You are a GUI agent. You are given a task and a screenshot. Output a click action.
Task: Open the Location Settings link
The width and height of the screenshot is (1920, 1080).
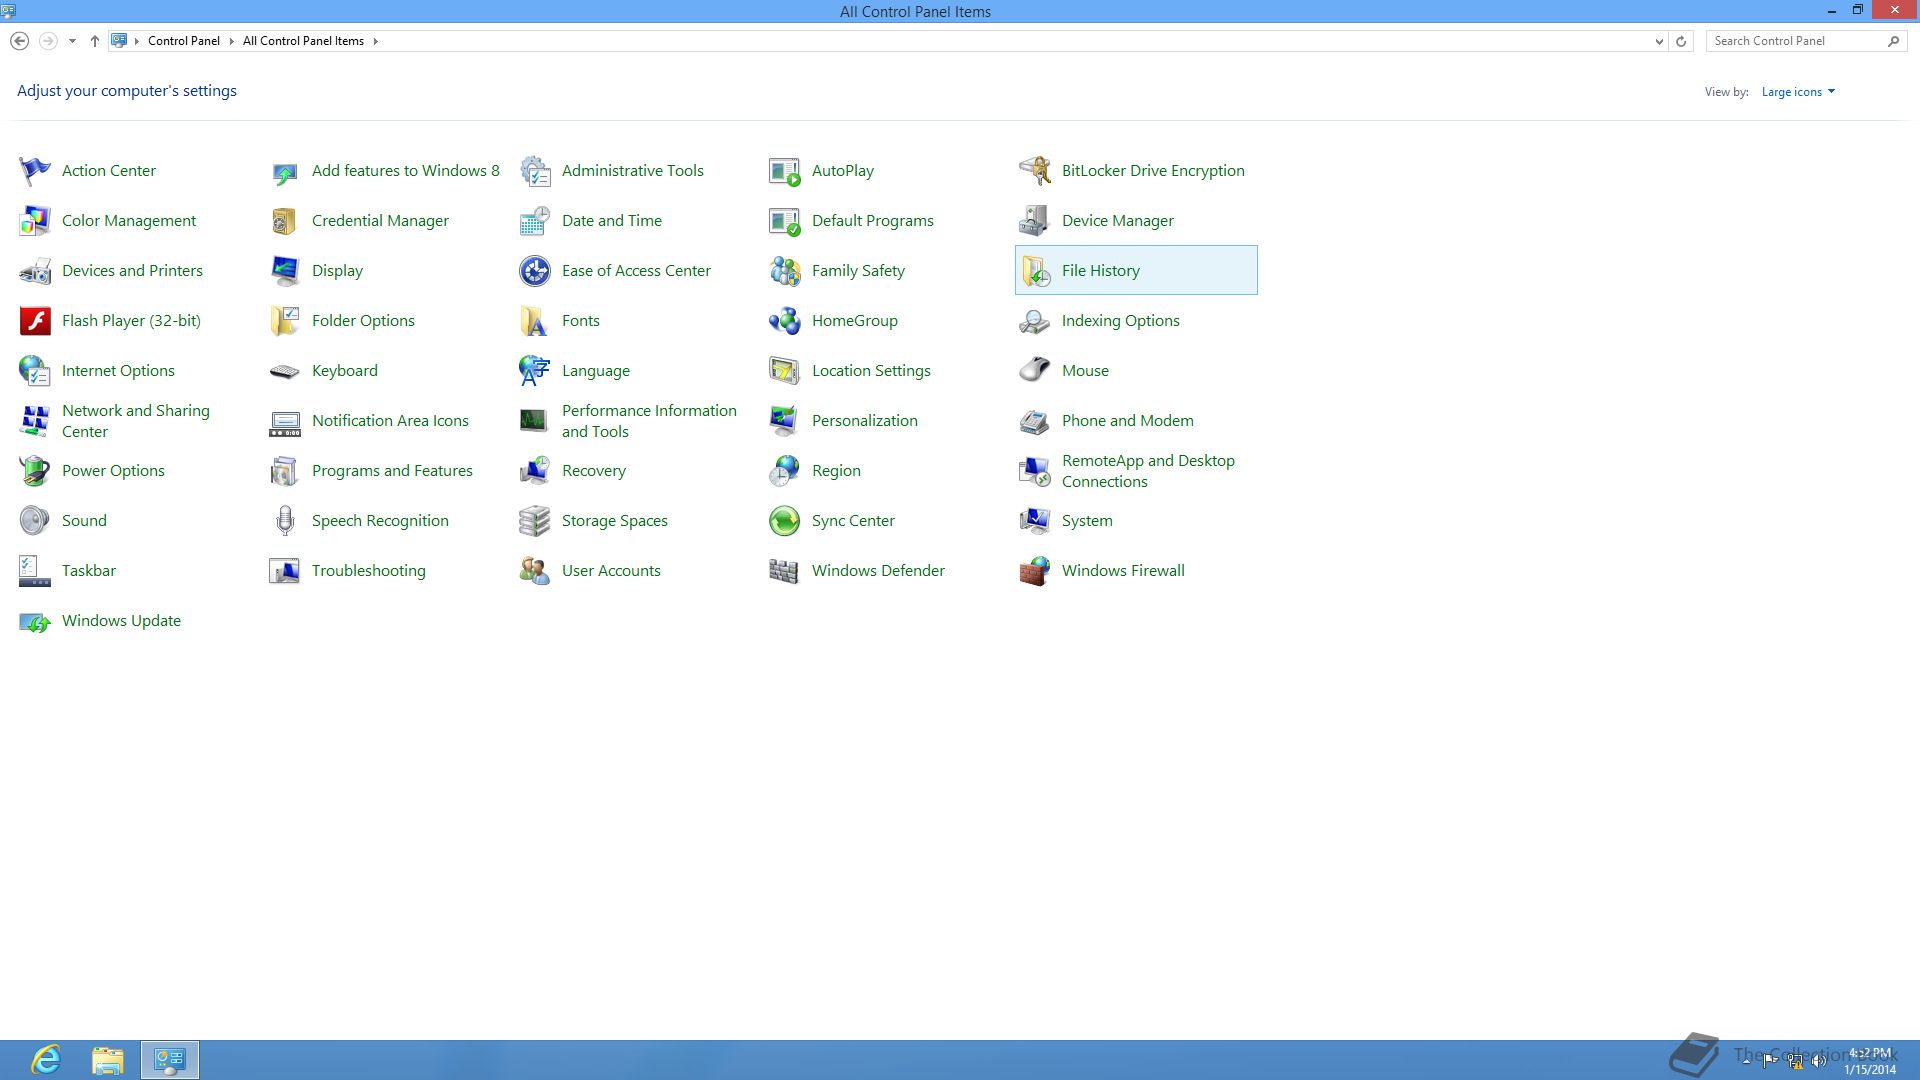[871, 371]
